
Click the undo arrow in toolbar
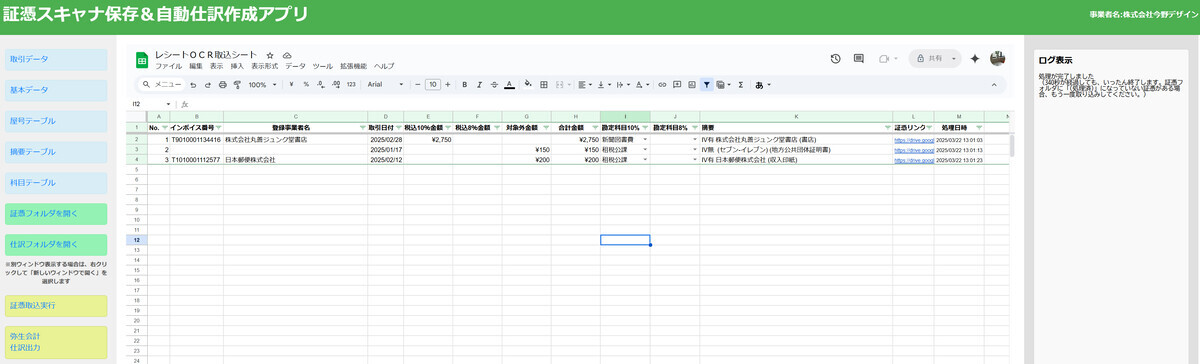point(193,85)
